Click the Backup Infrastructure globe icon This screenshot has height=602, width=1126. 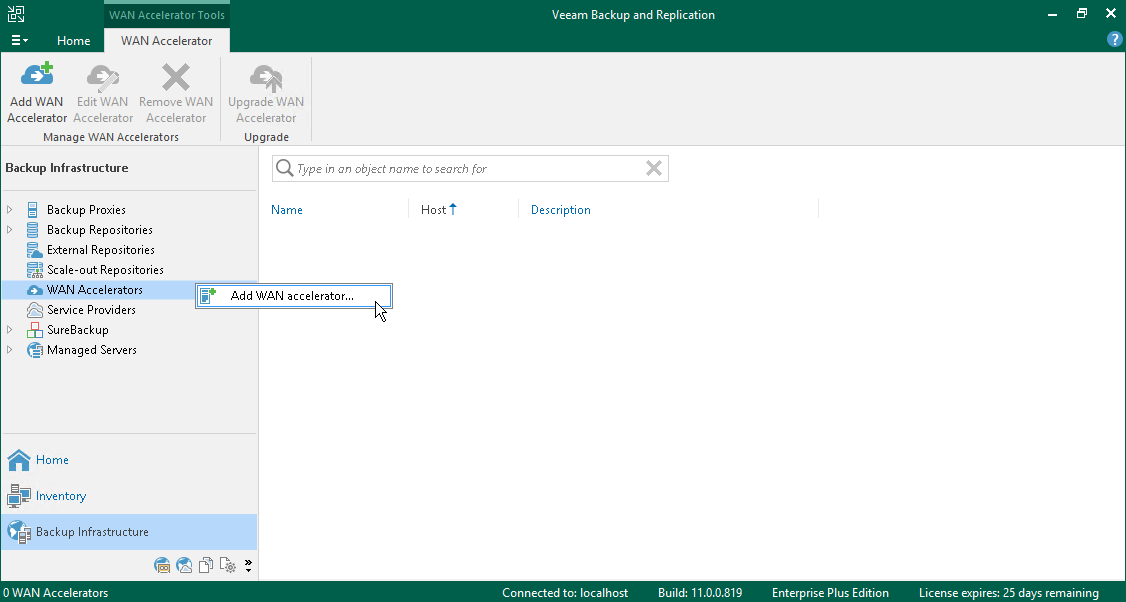coord(19,532)
